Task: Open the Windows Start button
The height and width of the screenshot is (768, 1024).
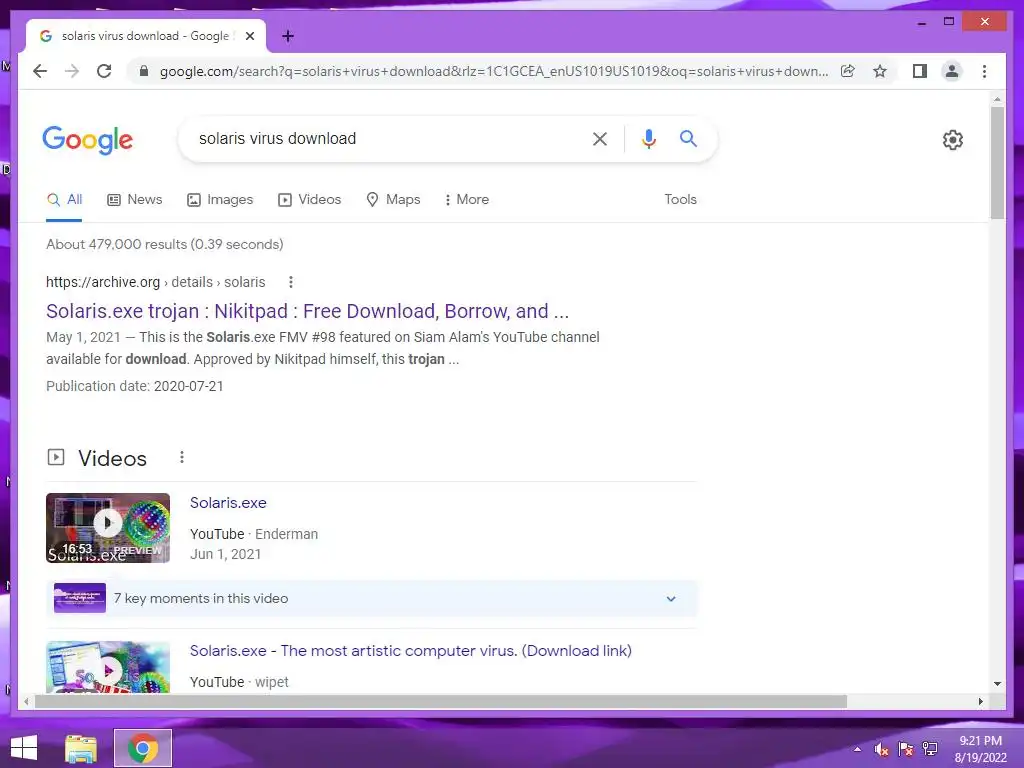Action: tap(24, 748)
